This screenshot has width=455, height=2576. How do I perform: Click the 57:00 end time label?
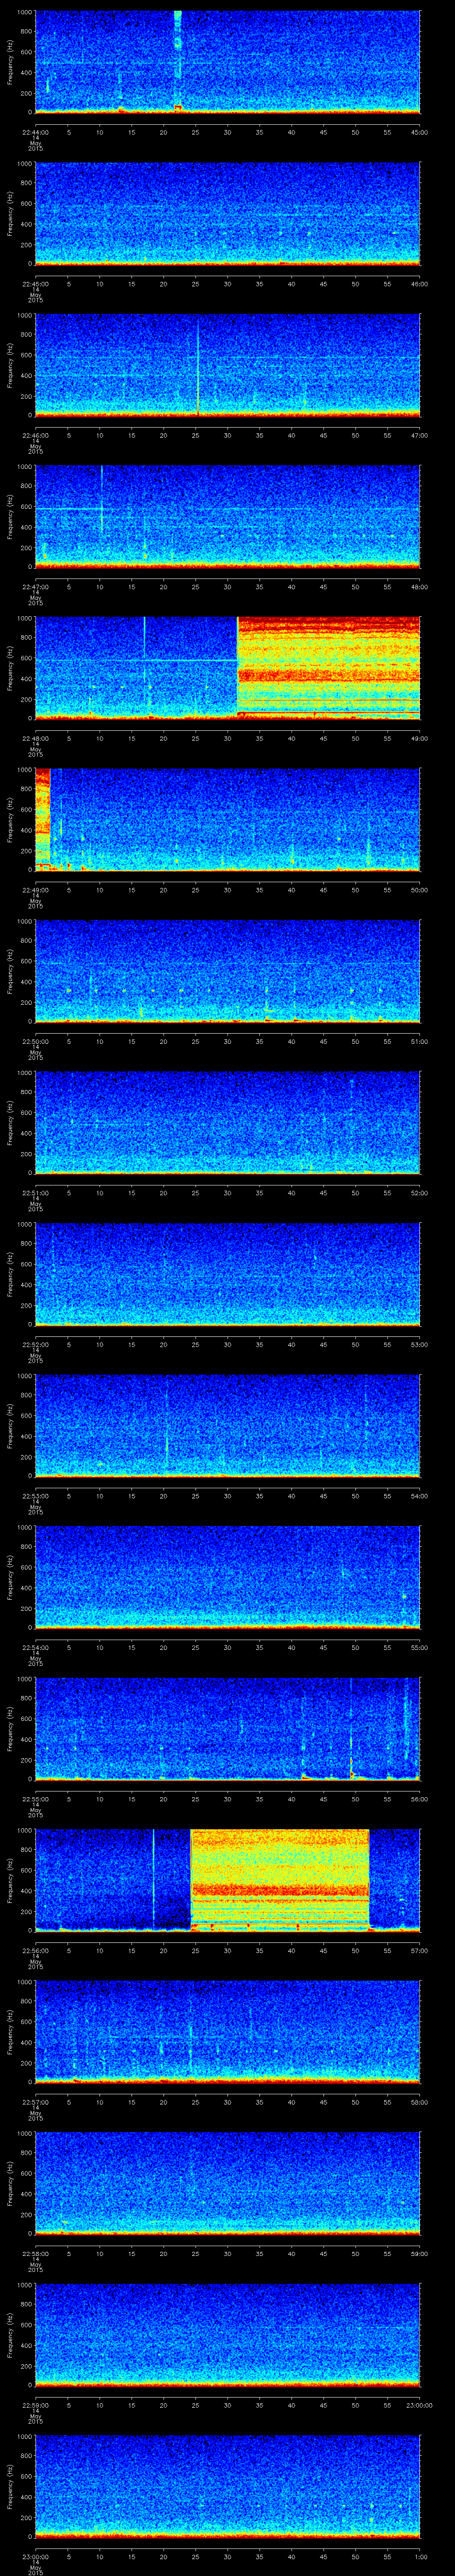coord(420,1950)
